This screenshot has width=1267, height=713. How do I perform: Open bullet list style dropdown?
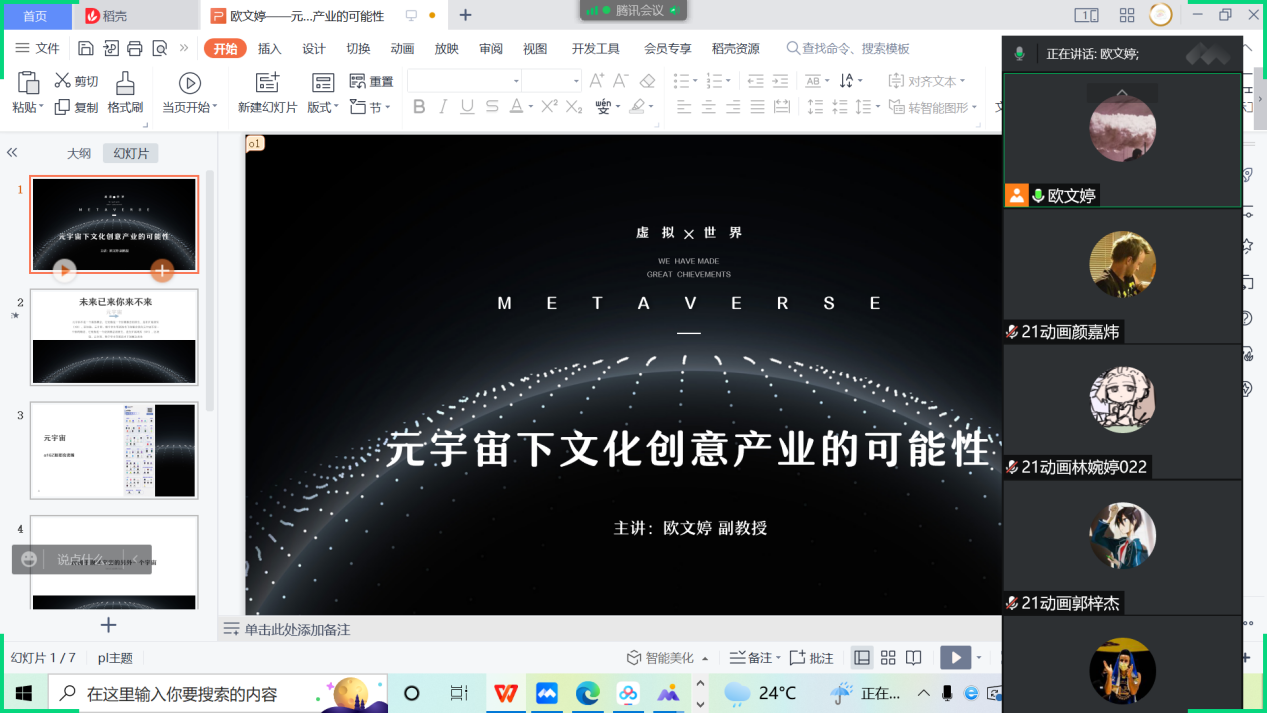click(x=695, y=81)
